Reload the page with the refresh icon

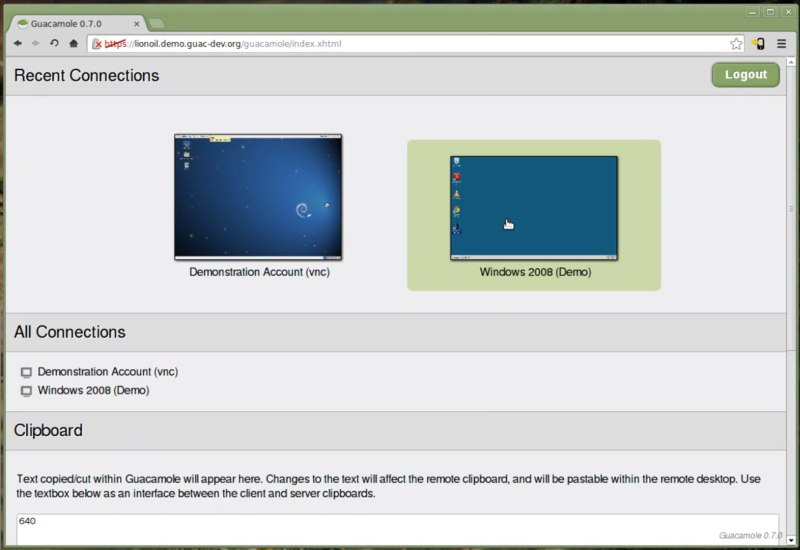[54, 43]
